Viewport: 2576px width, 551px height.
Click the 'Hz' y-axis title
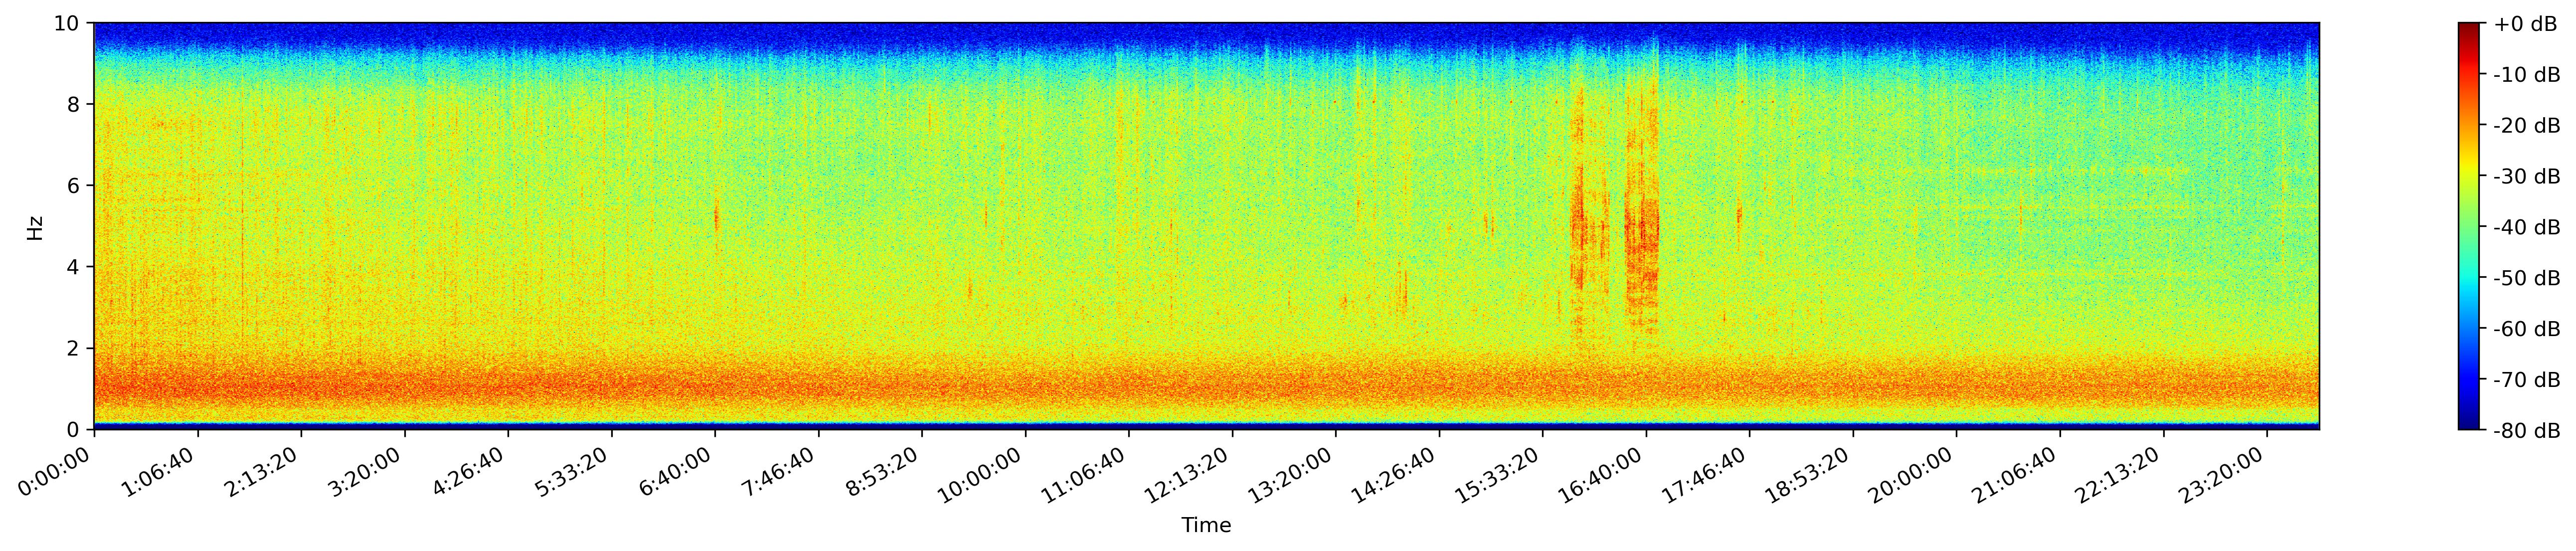click(x=35, y=227)
